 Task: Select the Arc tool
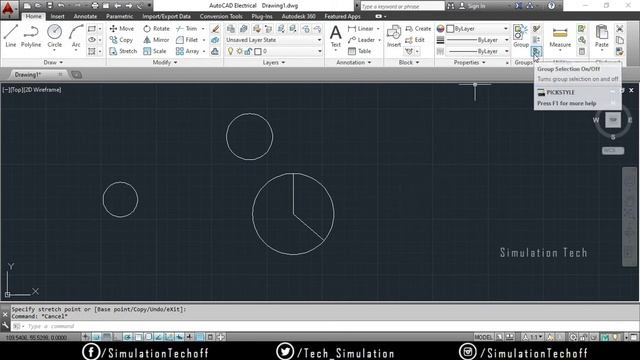pyautogui.click(x=76, y=36)
